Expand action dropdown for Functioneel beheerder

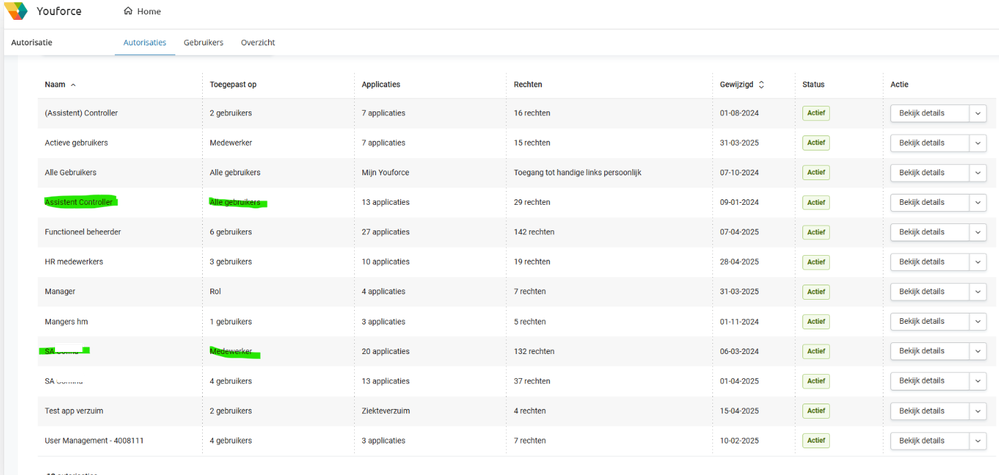[x=978, y=232]
